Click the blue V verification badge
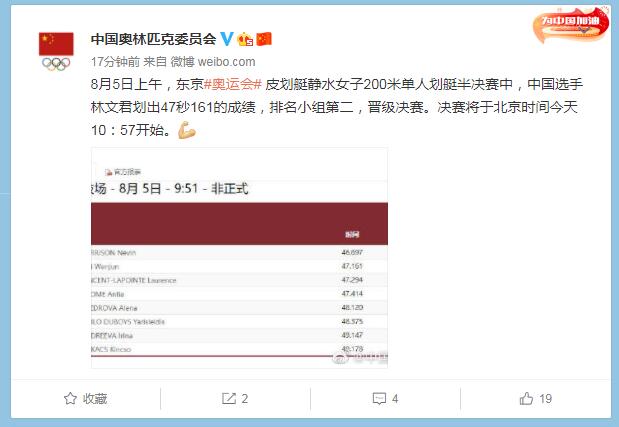The width and height of the screenshot is (619, 427). (227, 39)
